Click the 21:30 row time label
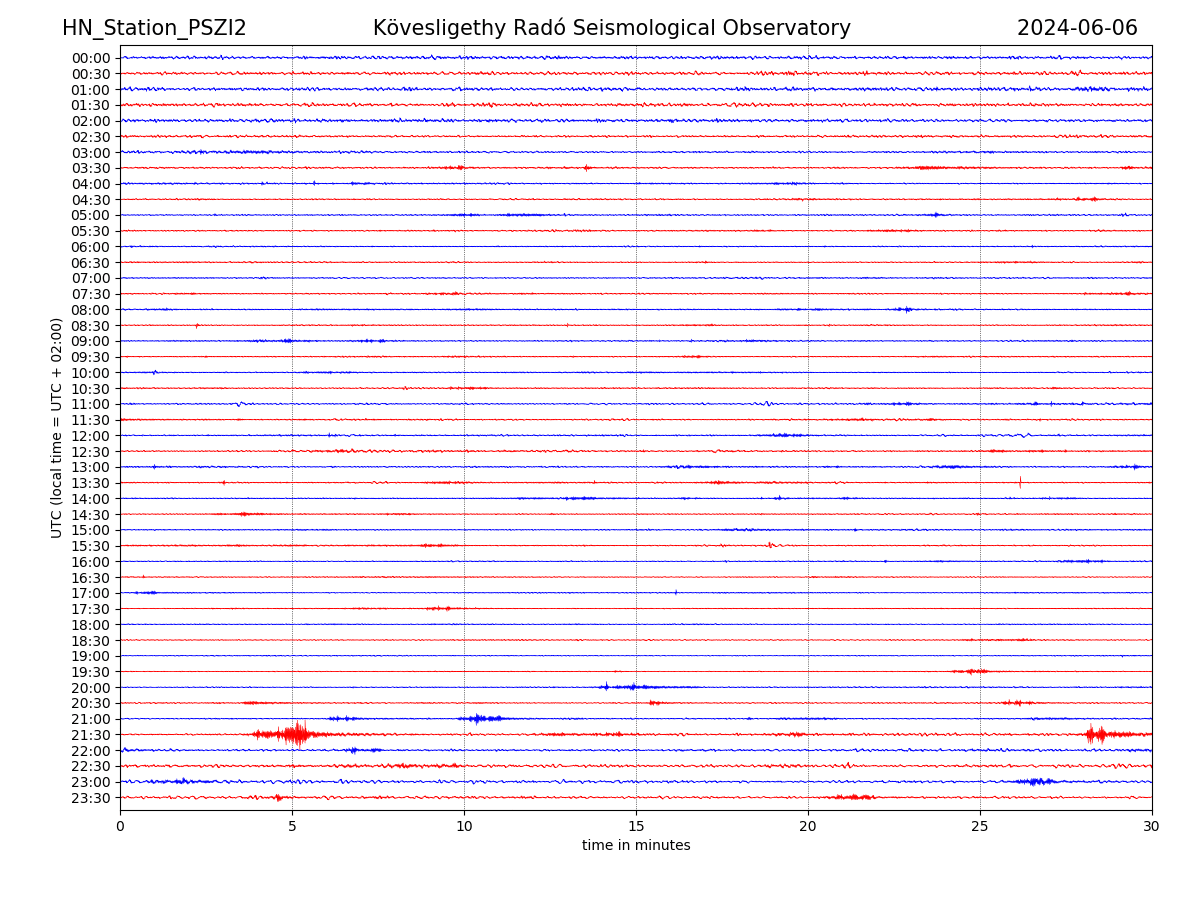Screen dimensions: 1200x900 [91, 735]
